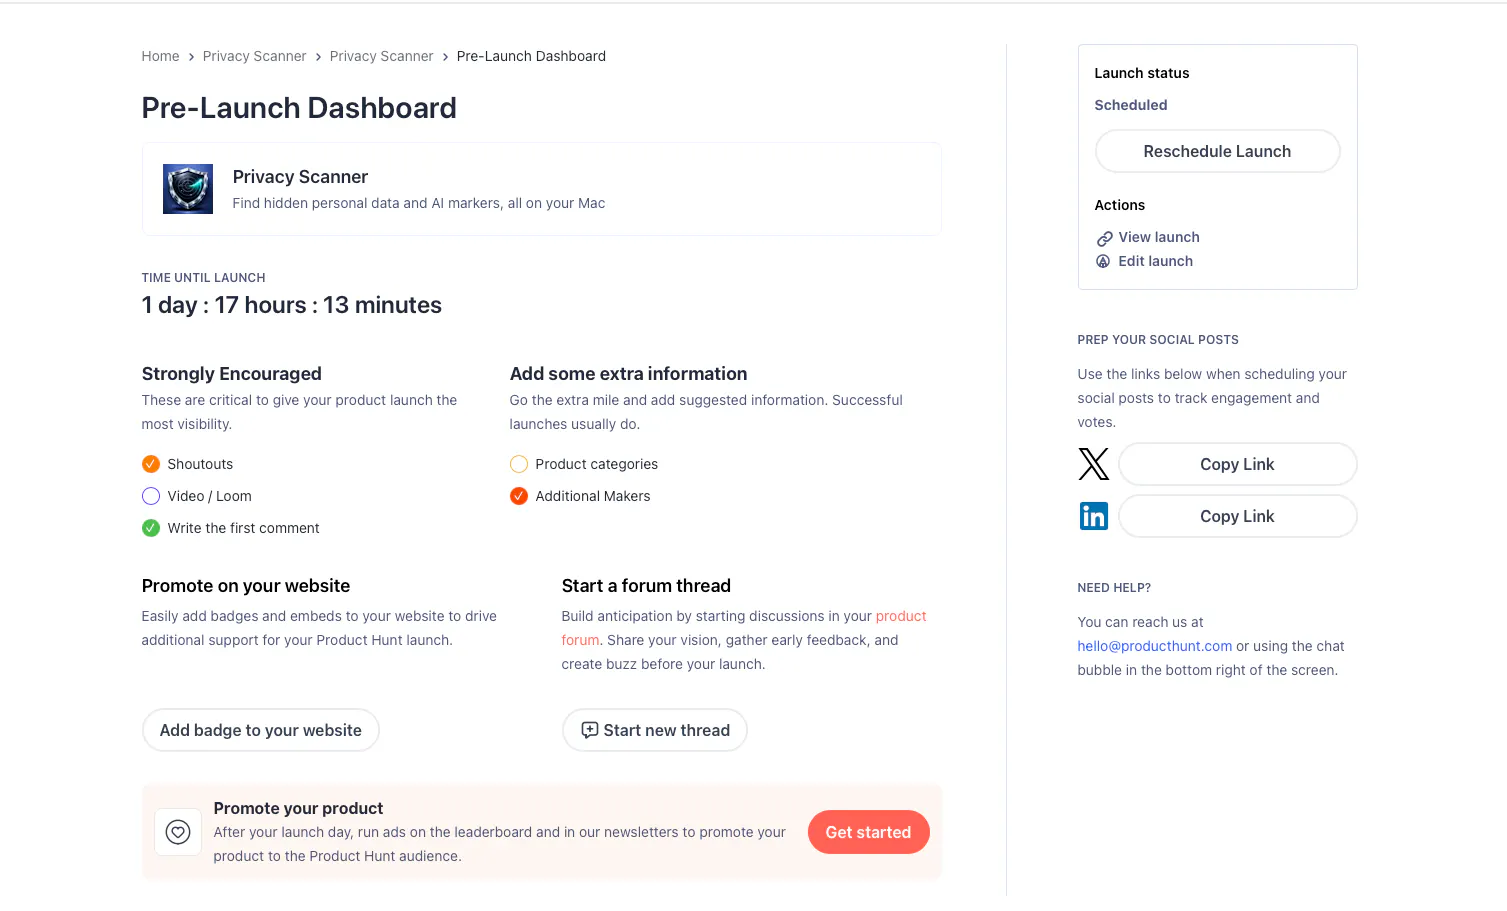Click the NEED HELP? heading

click(1114, 588)
